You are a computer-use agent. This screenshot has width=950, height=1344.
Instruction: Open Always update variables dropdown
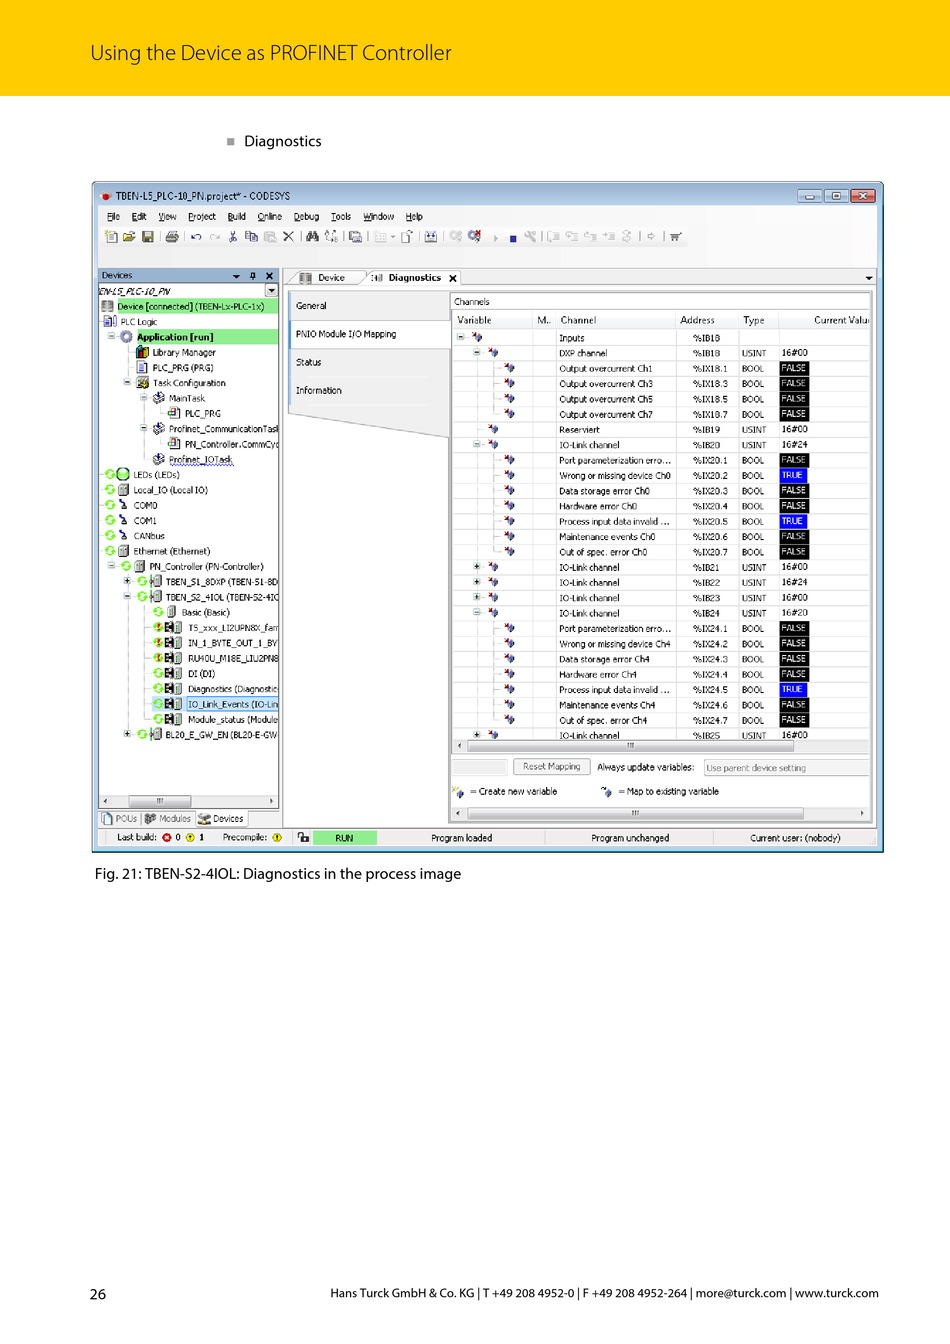[x=785, y=768]
